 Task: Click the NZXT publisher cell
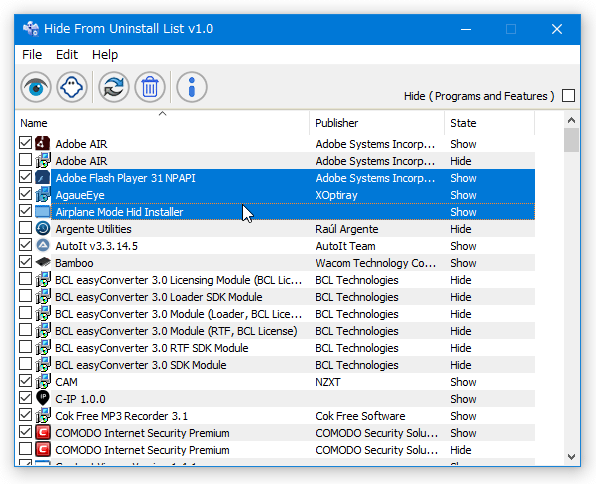[x=328, y=382]
